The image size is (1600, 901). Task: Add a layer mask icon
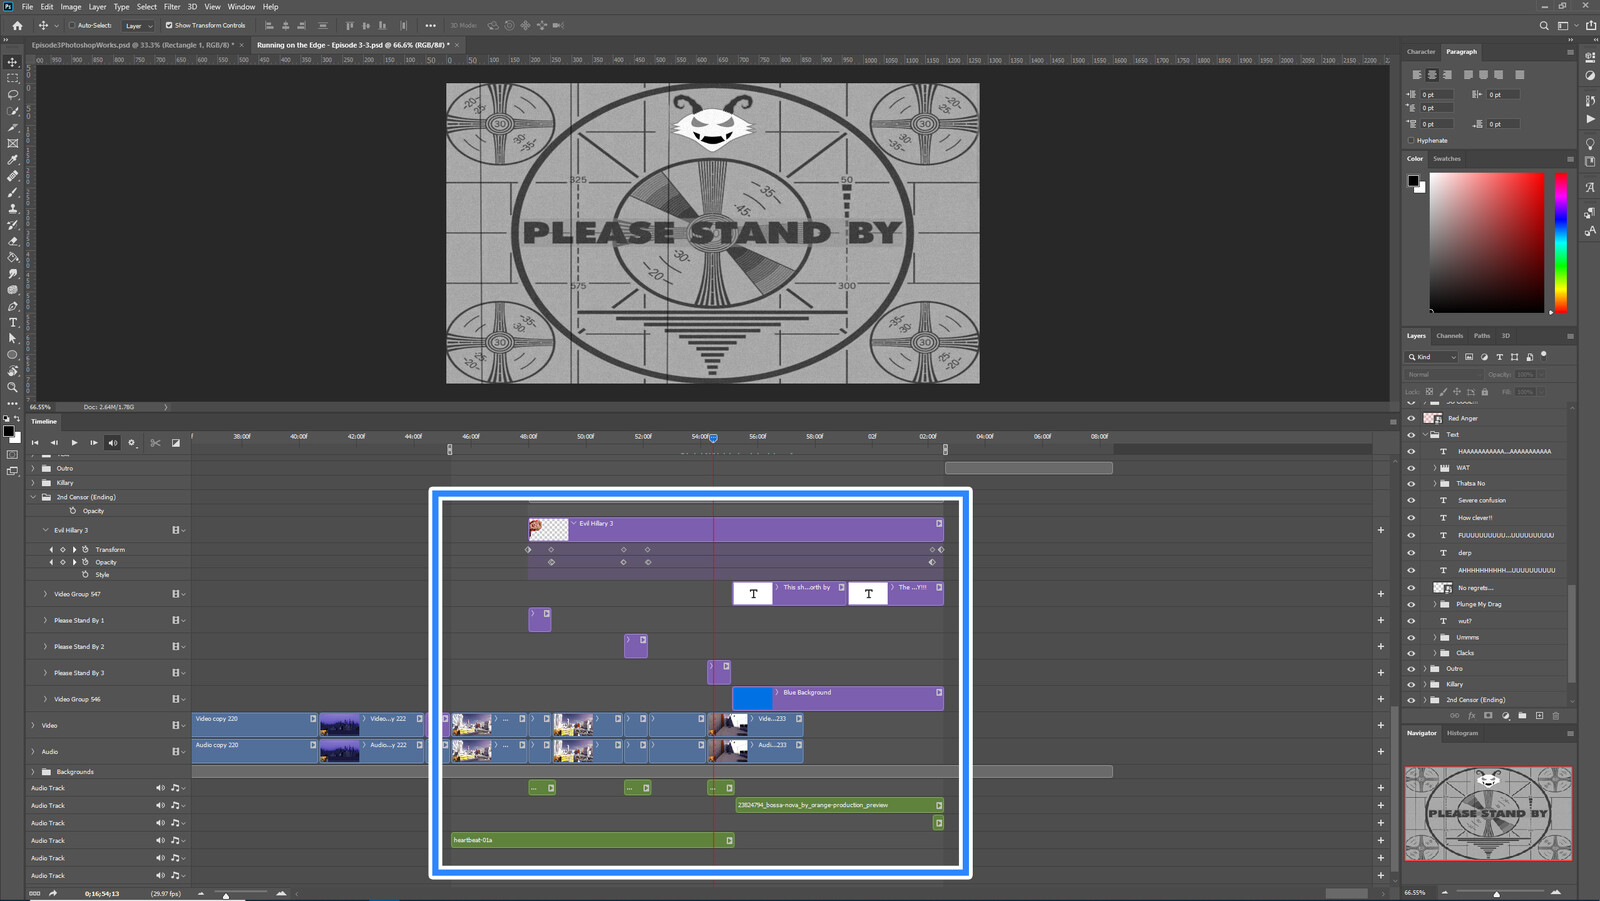click(x=1488, y=715)
